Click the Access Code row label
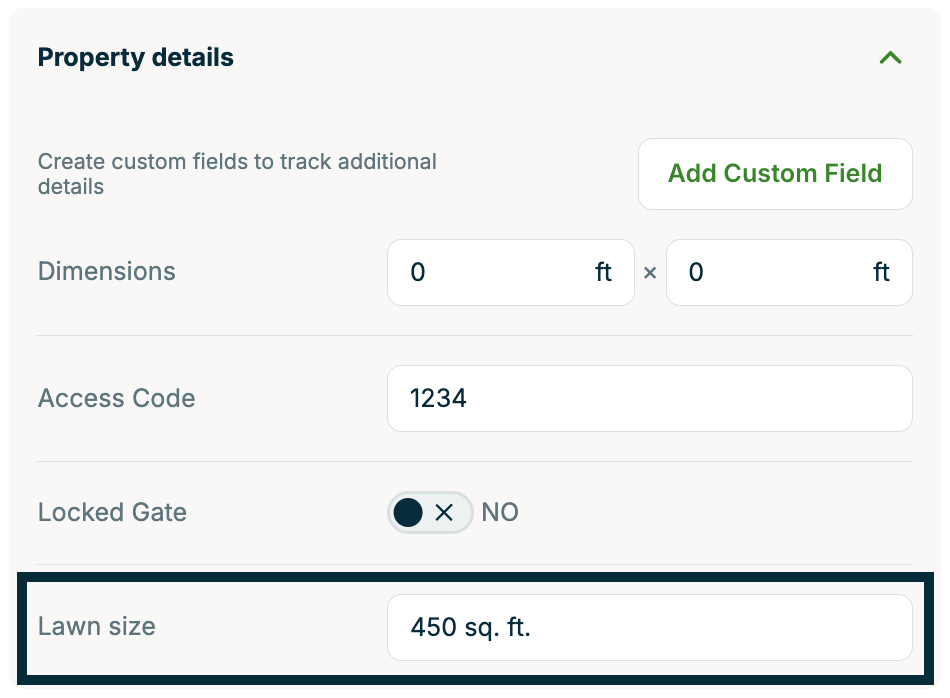The height and width of the screenshot is (698, 950). click(116, 398)
